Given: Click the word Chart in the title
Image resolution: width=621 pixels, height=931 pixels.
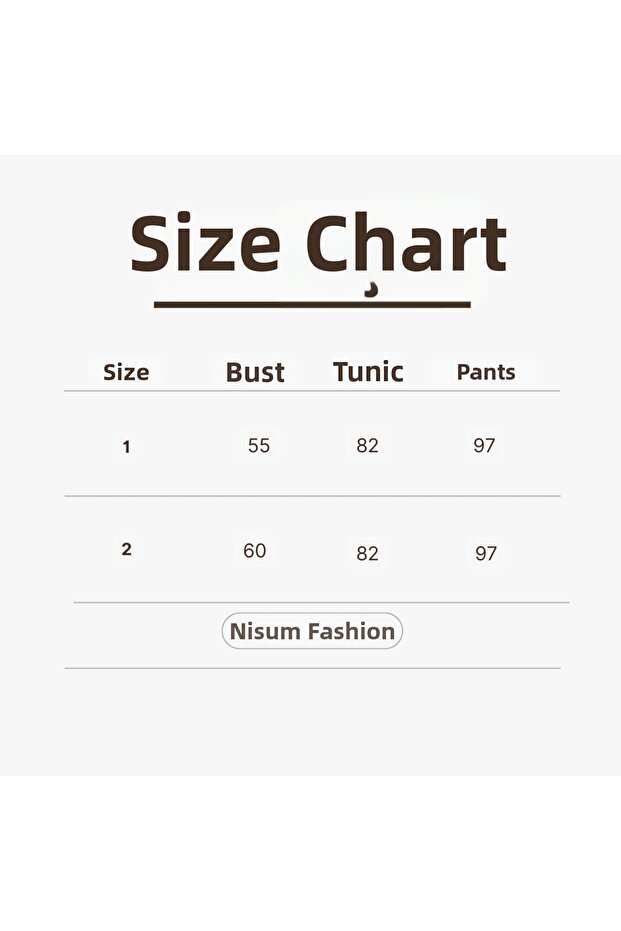Looking at the screenshot, I should 406,245.
